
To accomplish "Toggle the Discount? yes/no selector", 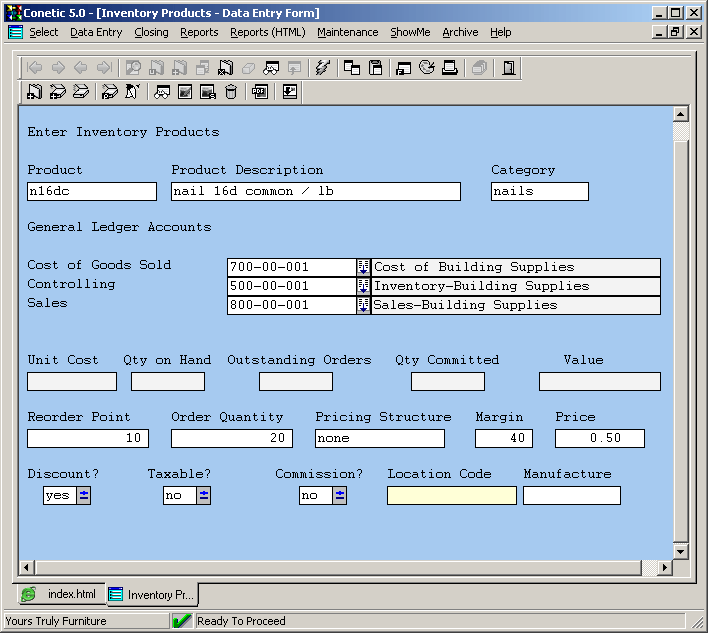I will tap(84, 495).
